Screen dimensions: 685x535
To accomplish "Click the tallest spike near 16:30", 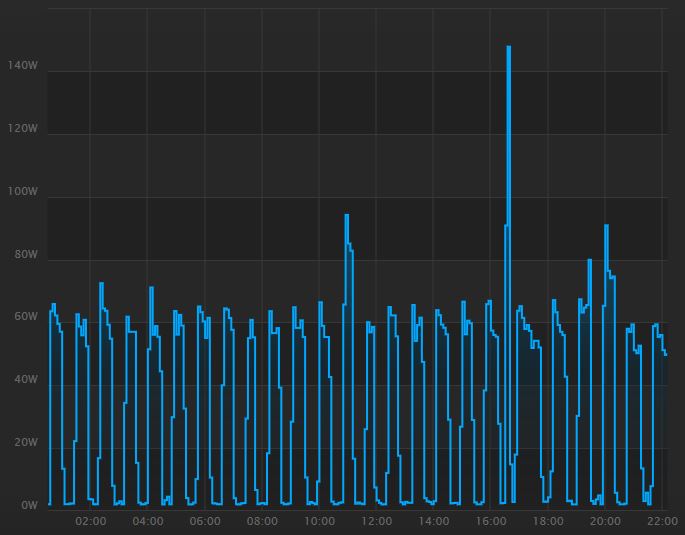I will point(508,47).
